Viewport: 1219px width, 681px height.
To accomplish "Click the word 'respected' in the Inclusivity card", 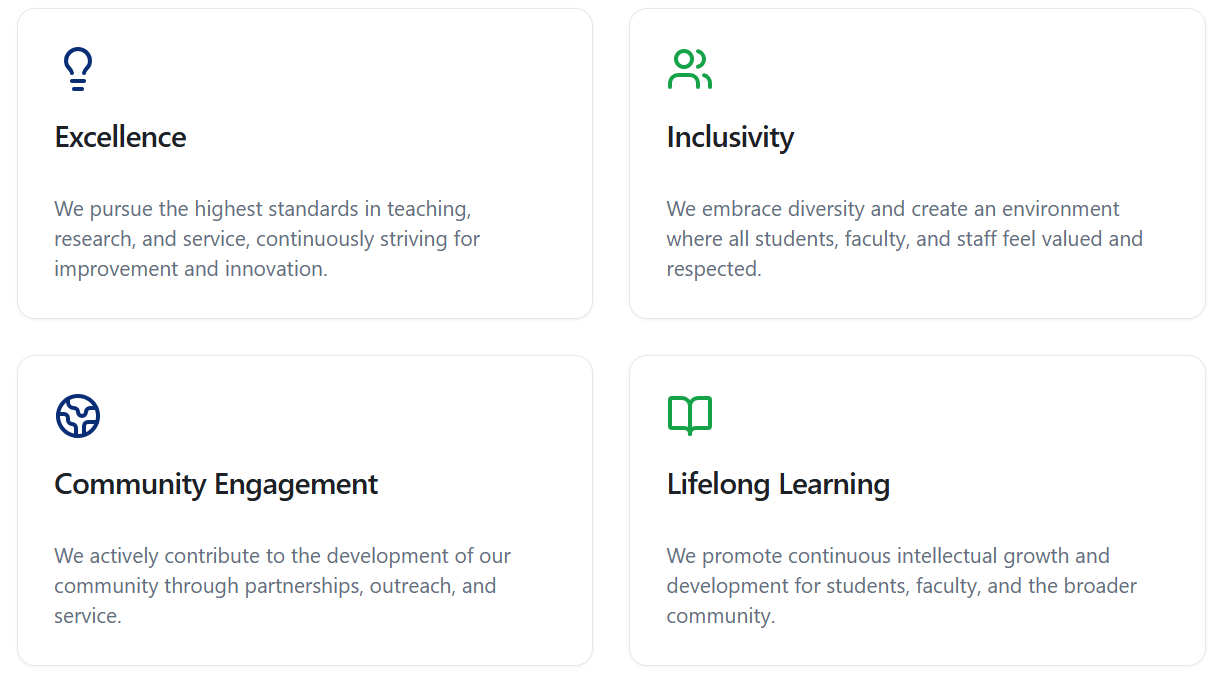I will (713, 269).
